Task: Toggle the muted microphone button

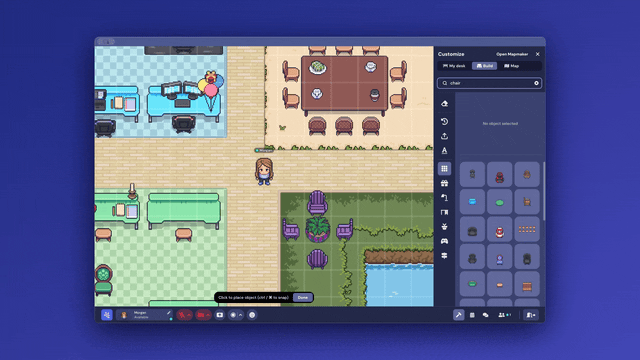Action: (x=182, y=315)
